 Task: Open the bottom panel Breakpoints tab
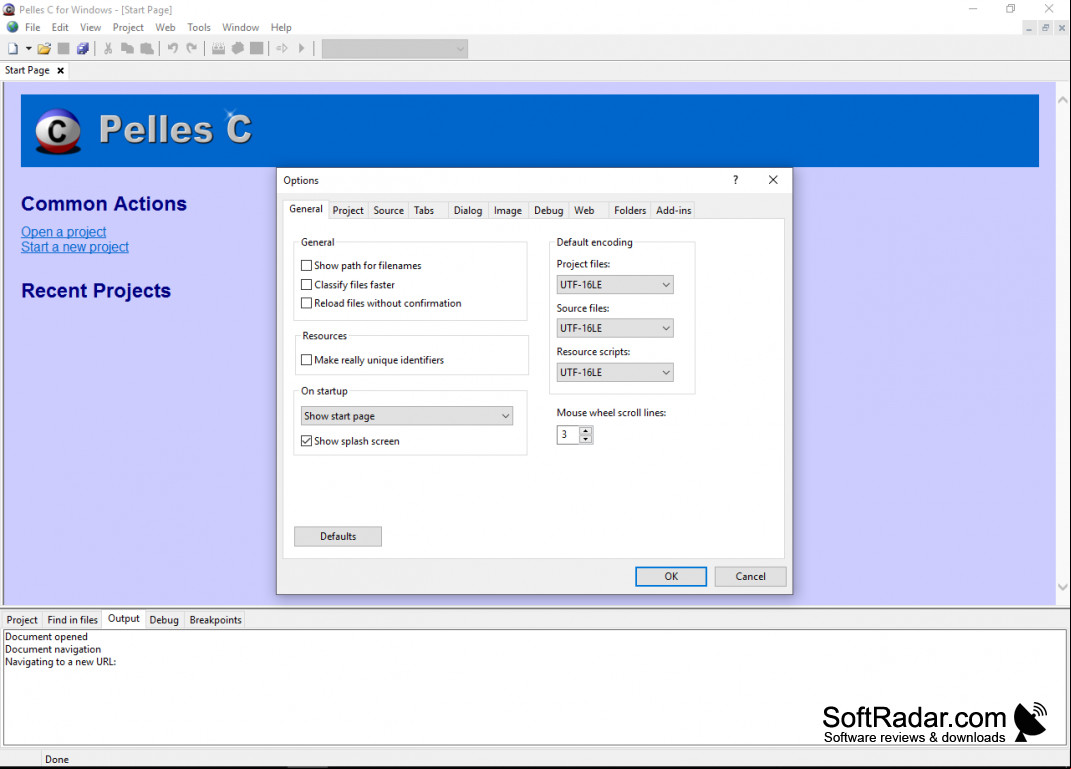(216, 620)
